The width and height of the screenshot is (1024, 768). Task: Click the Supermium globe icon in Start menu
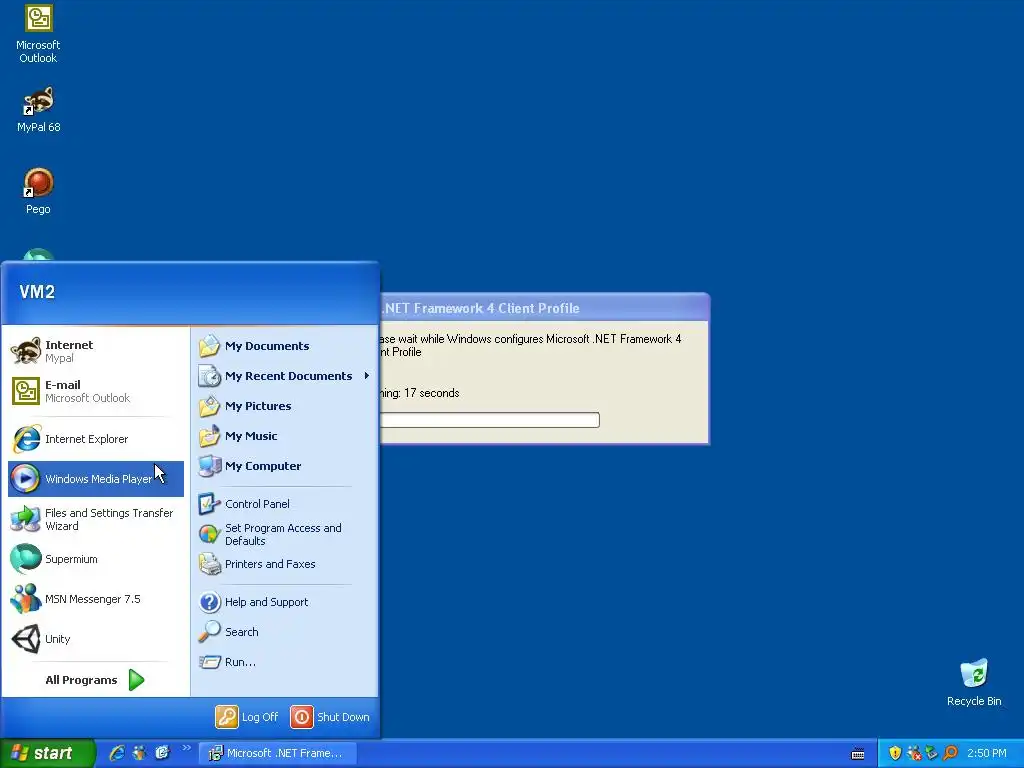pyautogui.click(x=25, y=559)
